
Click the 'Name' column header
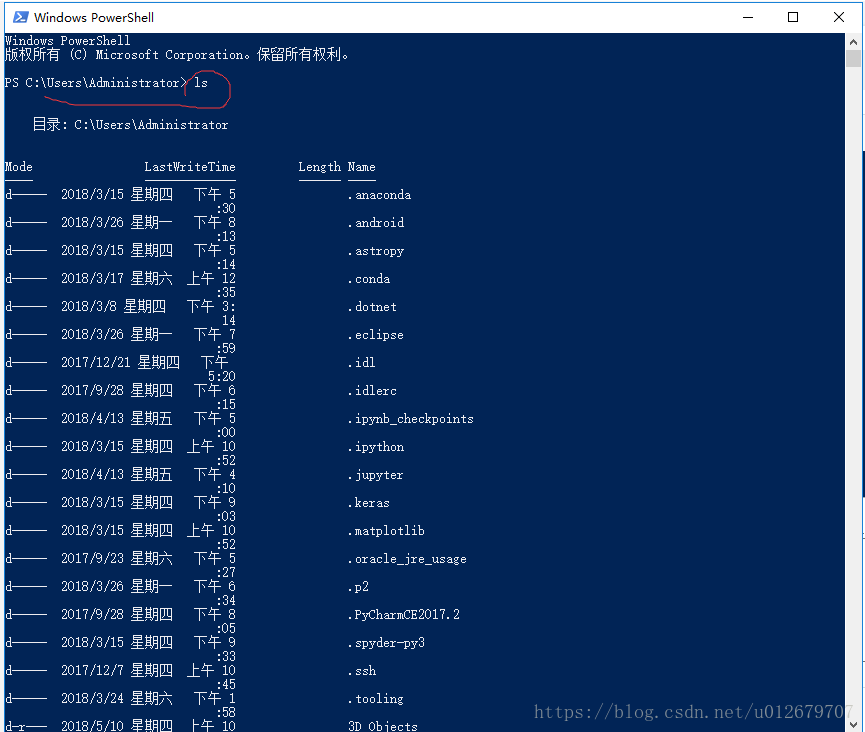coord(361,167)
